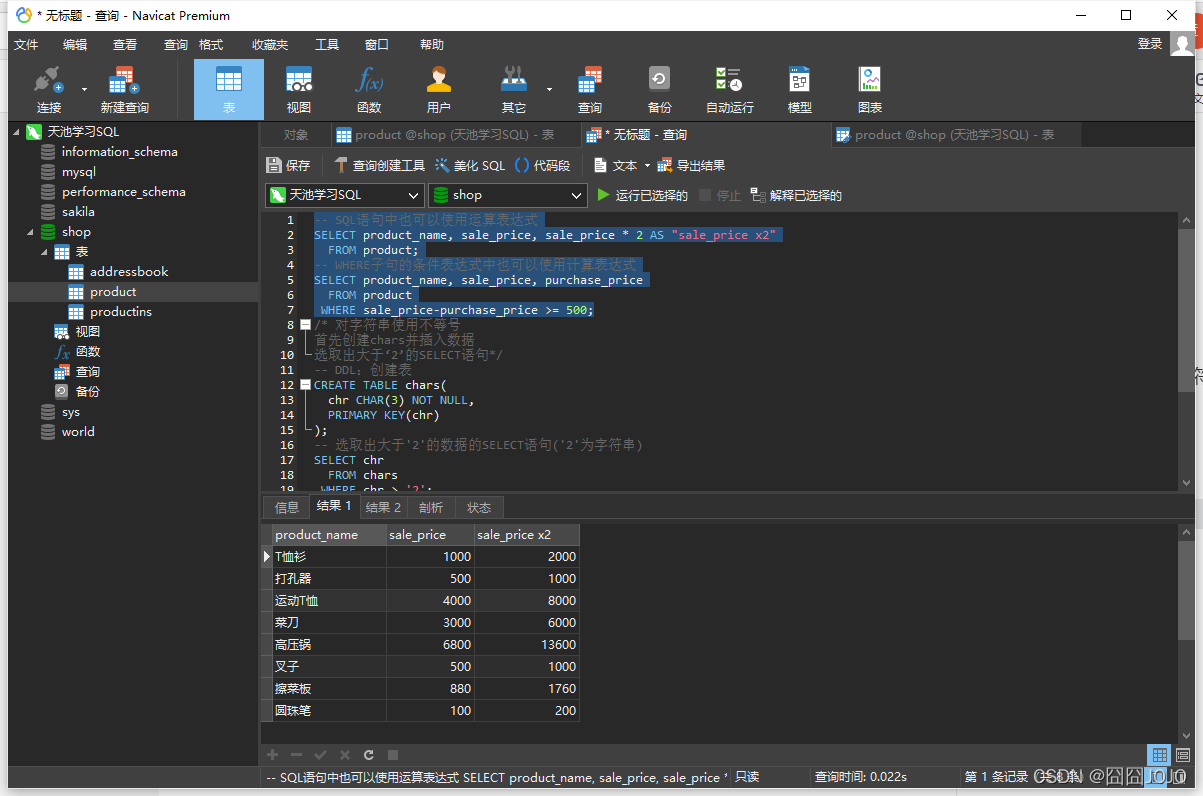The image size is (1203, 796).
Task: Click the 13600 cell in results
Action: pos(527,645)
